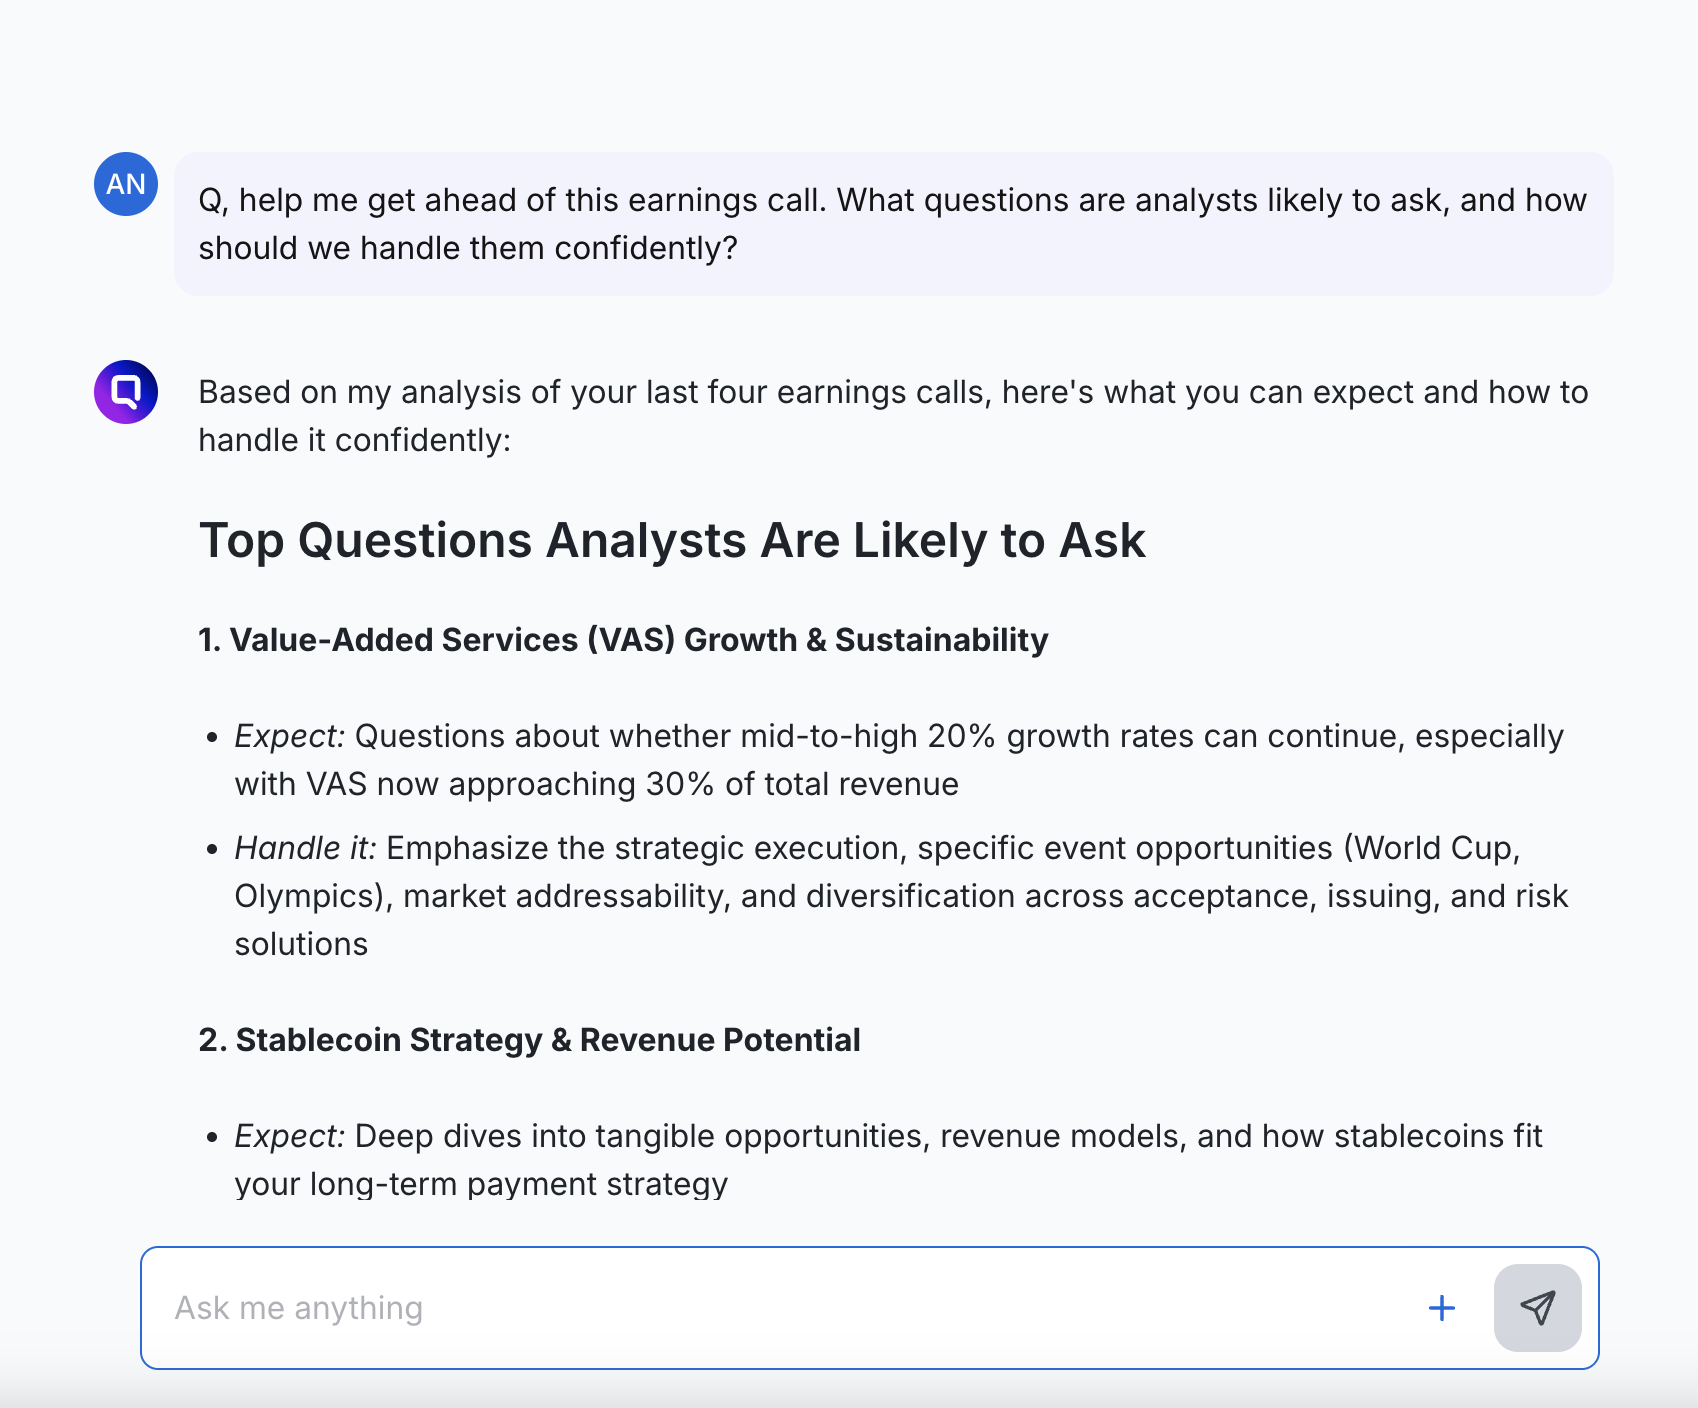
Task: Click the plus attachment icon
Action: pyautogui.click(x=1441, y=1307)
